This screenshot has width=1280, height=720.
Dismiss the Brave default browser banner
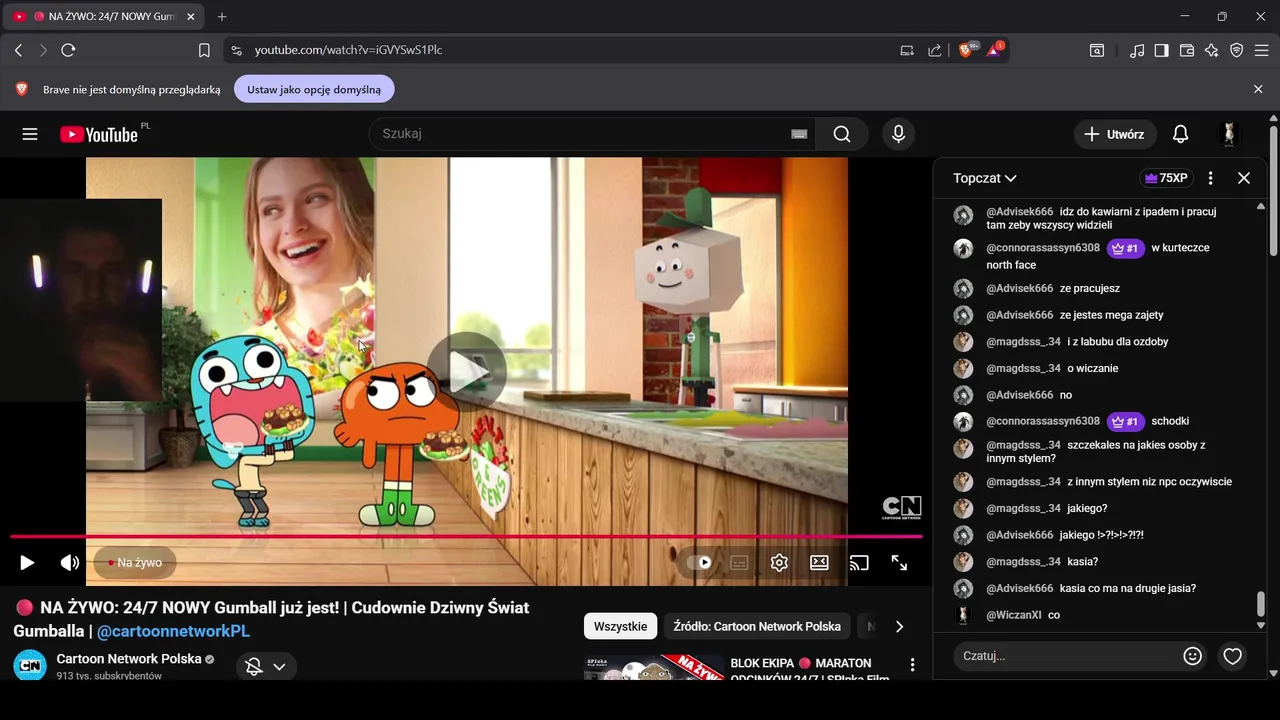click(x=1258, y=89)
